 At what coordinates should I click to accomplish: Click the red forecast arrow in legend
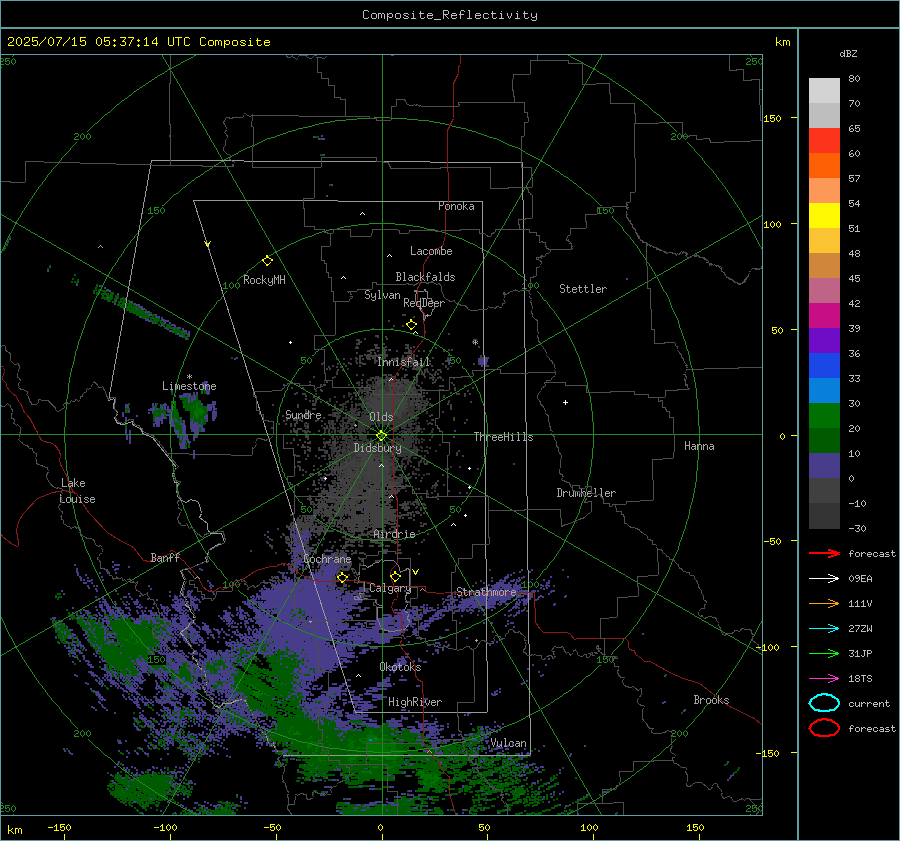pyautogui.click(x=824, y=553)
